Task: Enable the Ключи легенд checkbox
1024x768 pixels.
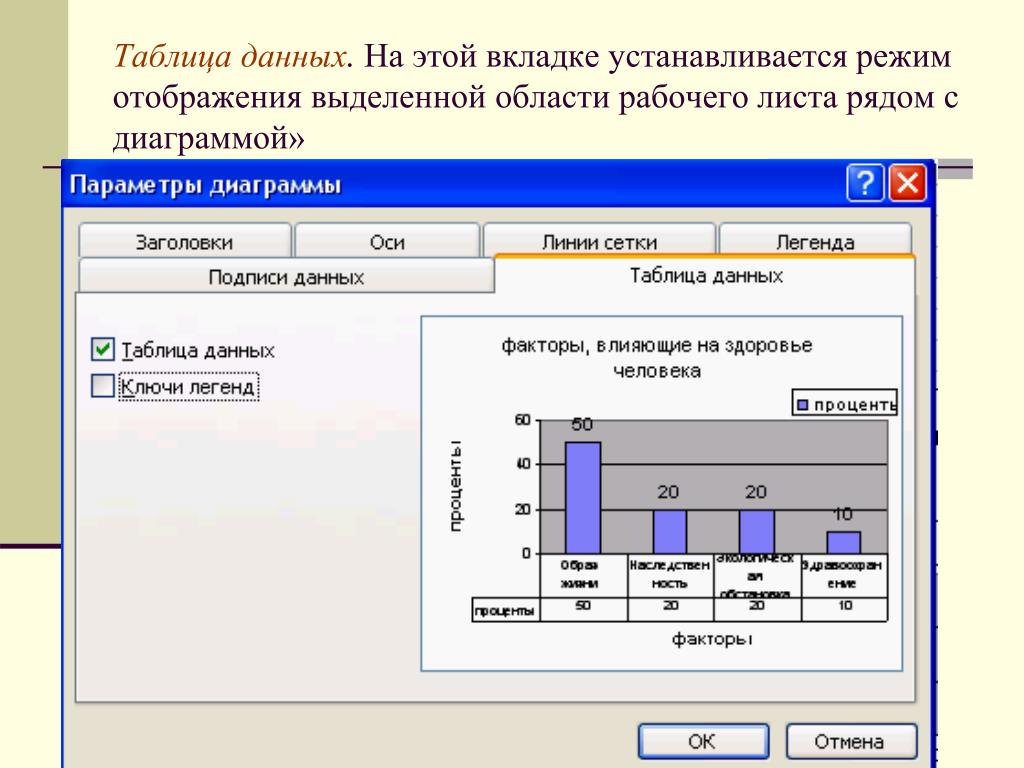Action: pos(103,386)
